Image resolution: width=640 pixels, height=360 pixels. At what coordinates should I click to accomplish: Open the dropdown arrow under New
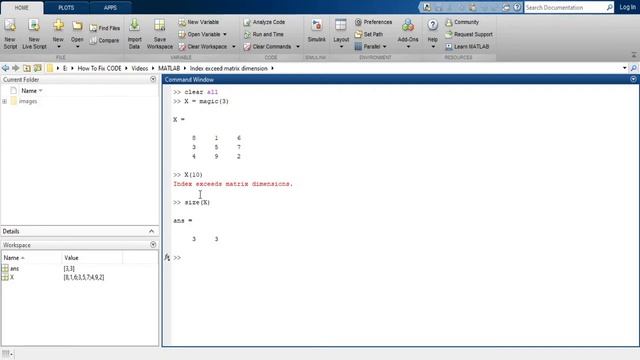click(x=58, y=47)
